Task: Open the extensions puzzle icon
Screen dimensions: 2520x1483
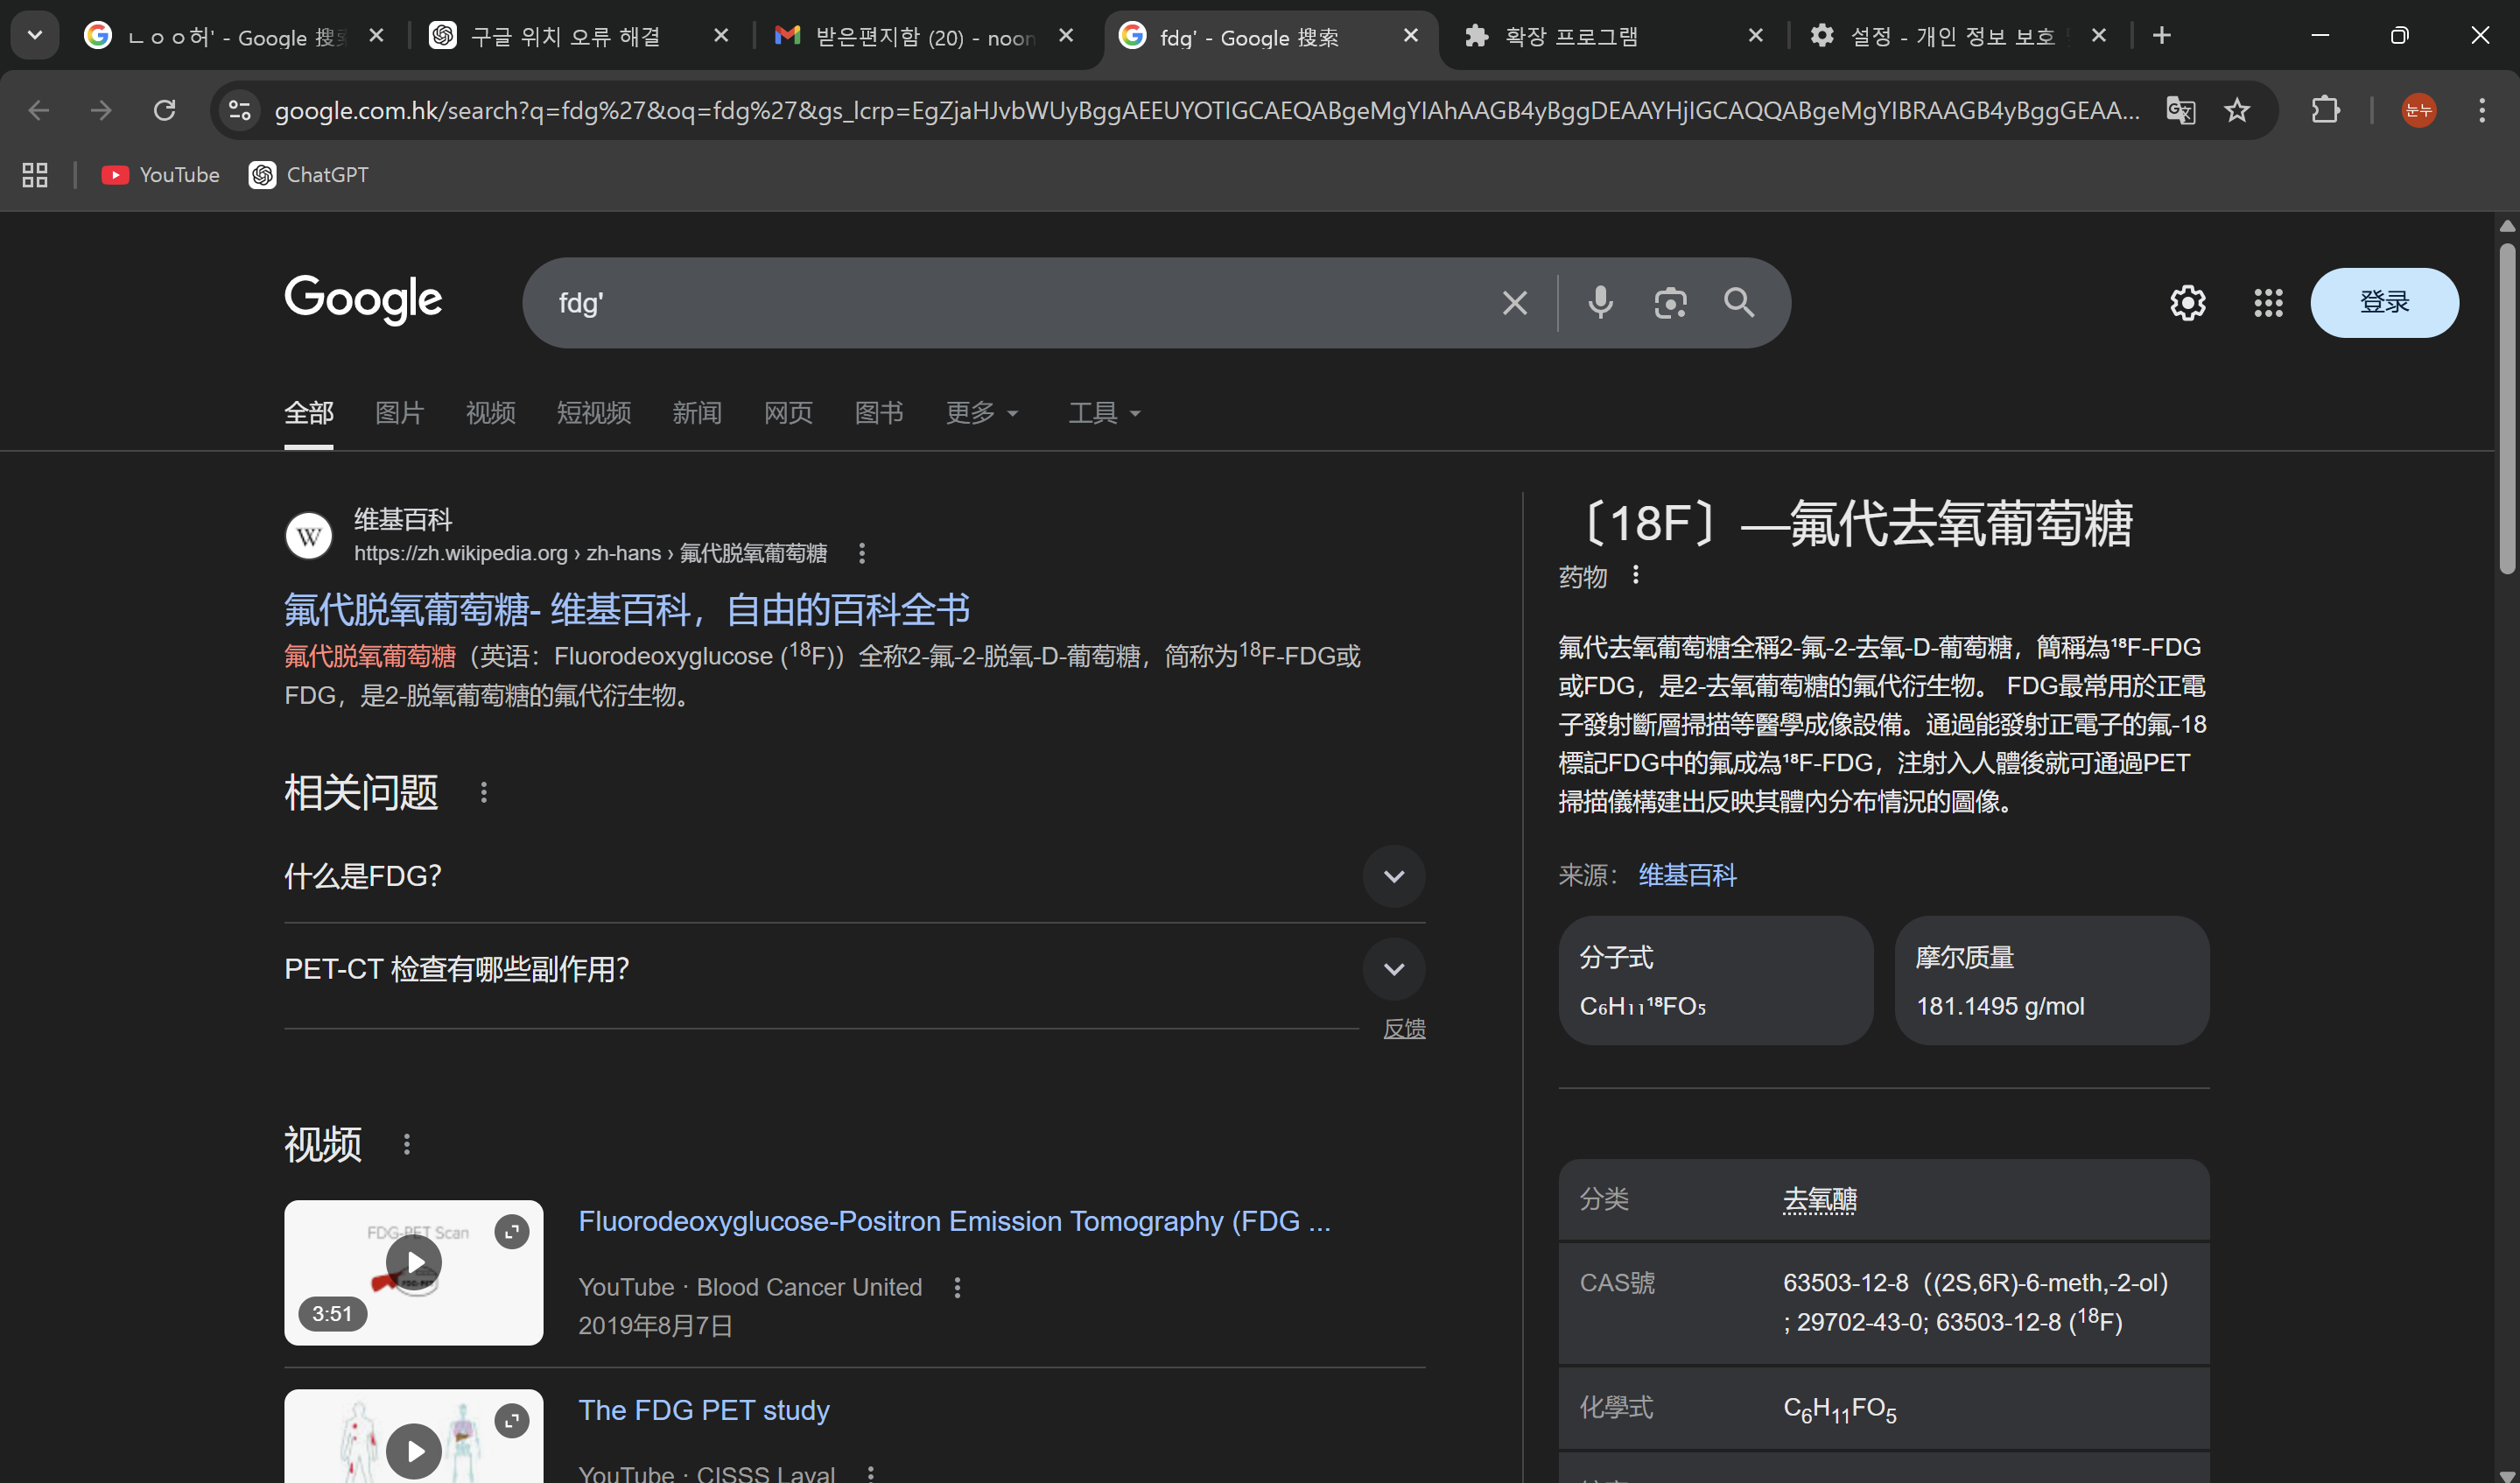Action: coord(2326,110)
